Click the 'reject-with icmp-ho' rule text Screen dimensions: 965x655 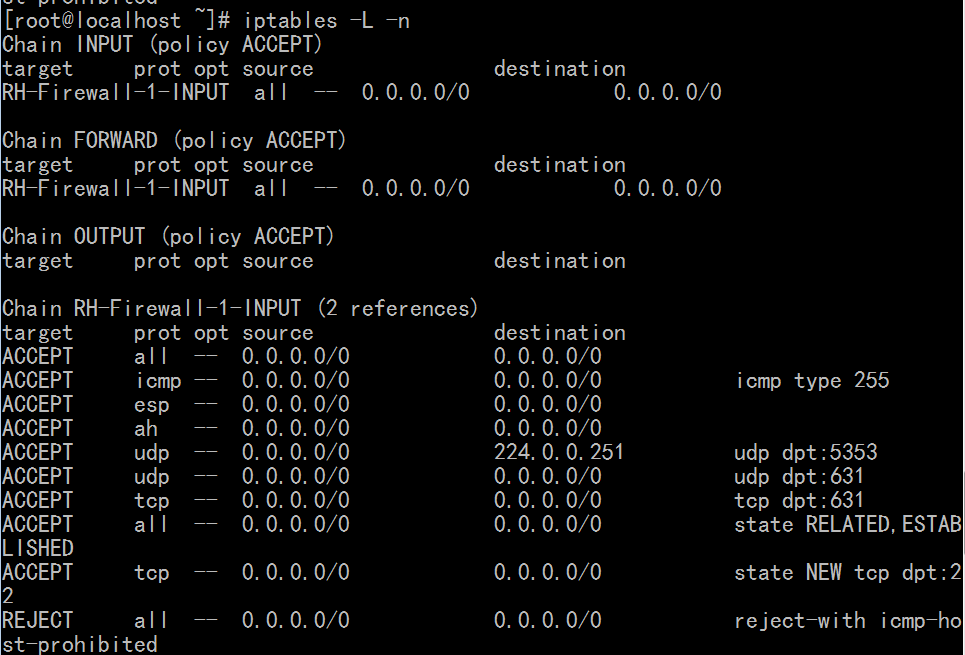pos(847,621)
